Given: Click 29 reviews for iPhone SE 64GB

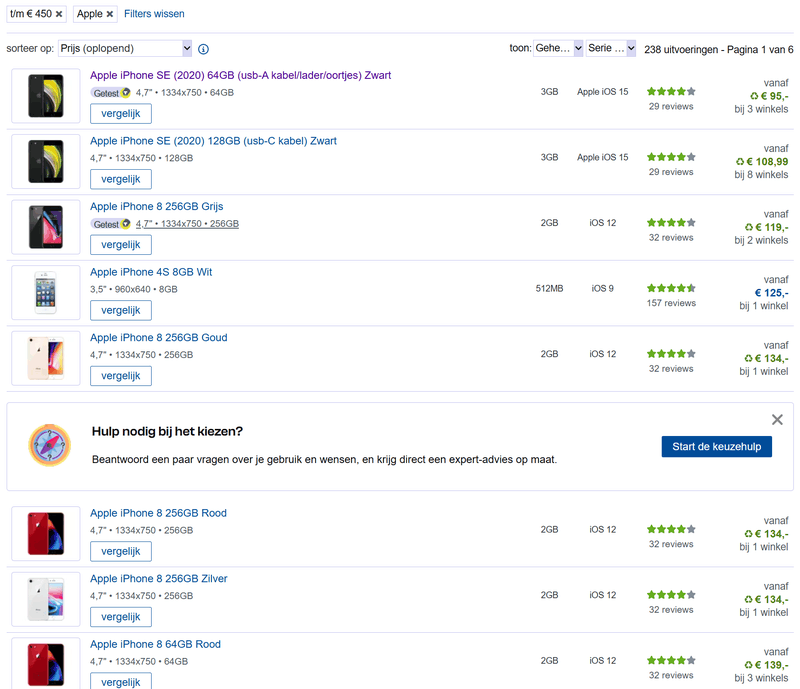Looking at the screenshot, I should pos(671,107).
